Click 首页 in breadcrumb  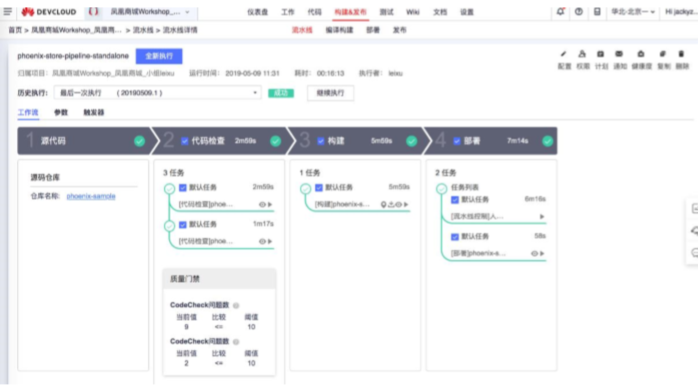pos(15,30)
